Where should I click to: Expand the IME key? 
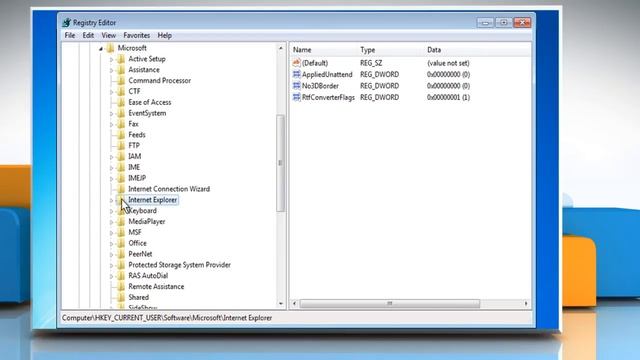pos(111,168)
